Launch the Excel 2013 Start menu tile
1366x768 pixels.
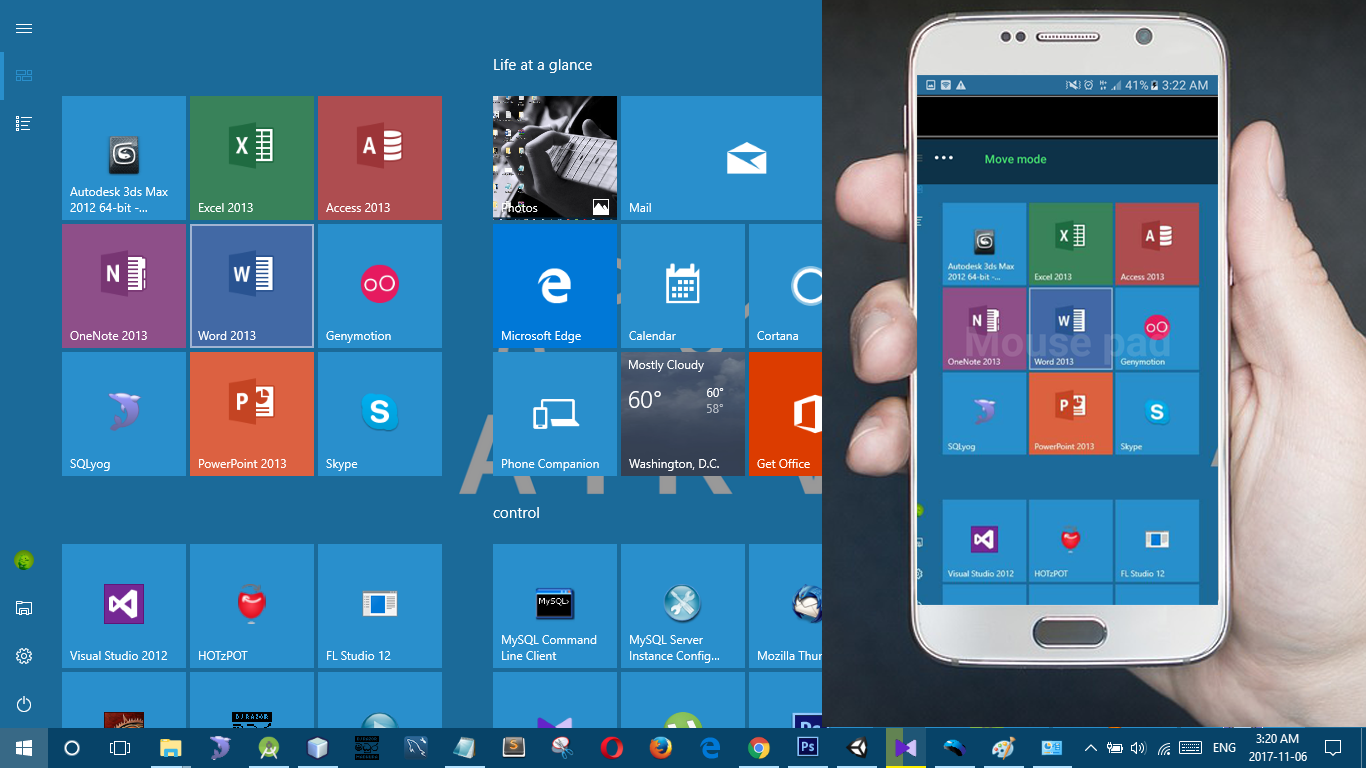click(252, 158)
